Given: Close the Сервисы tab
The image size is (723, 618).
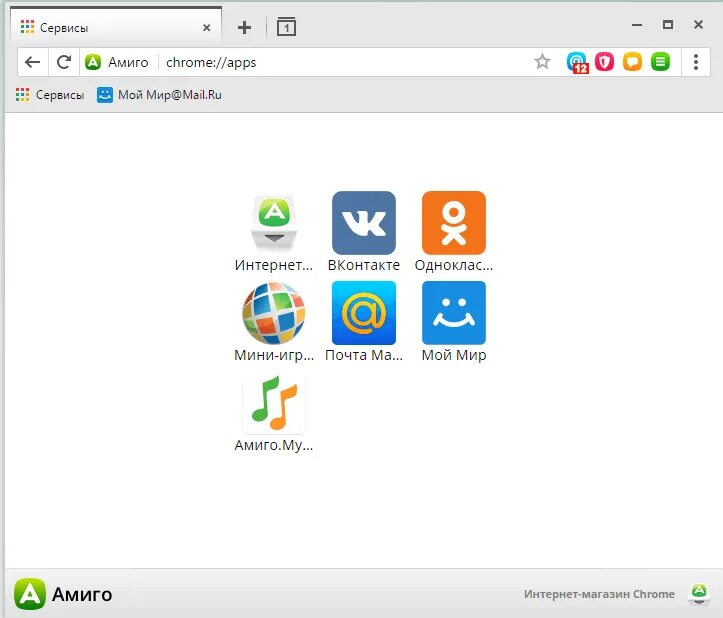Looking at the screenshot, I should [x=207, y=28].
